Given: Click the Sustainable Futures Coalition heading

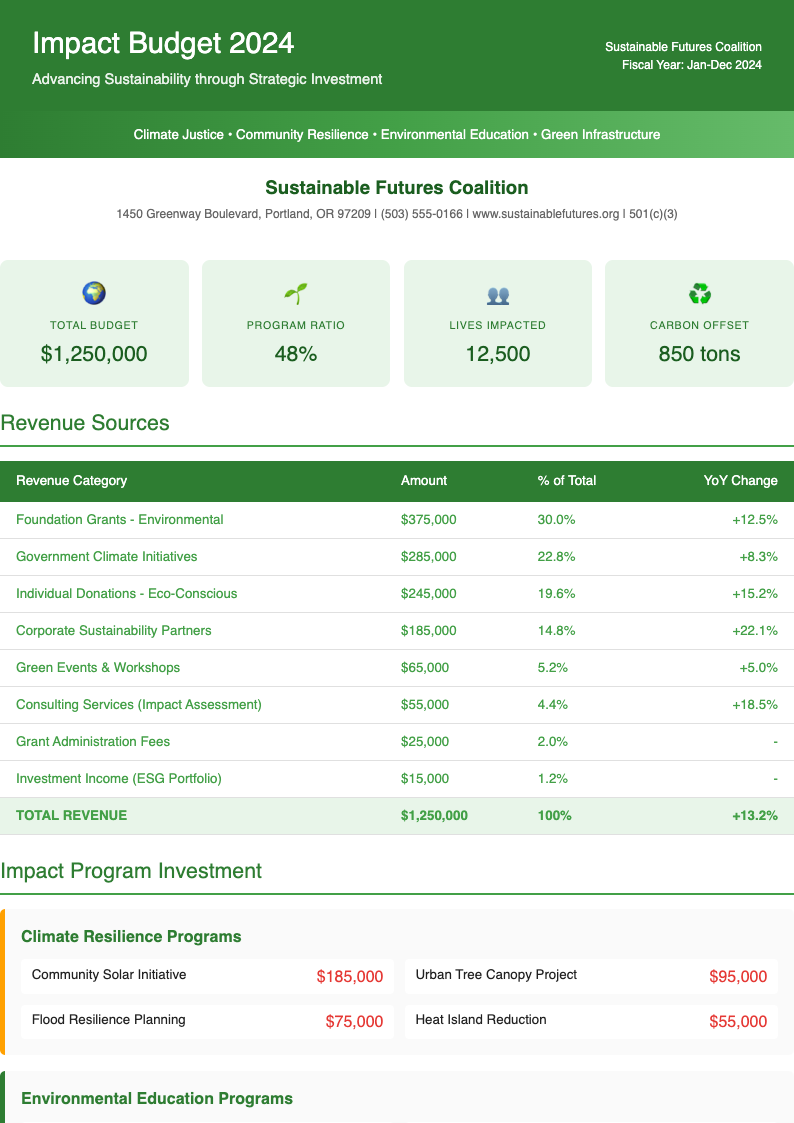Looking at the screenshot, I should point(397,188).
